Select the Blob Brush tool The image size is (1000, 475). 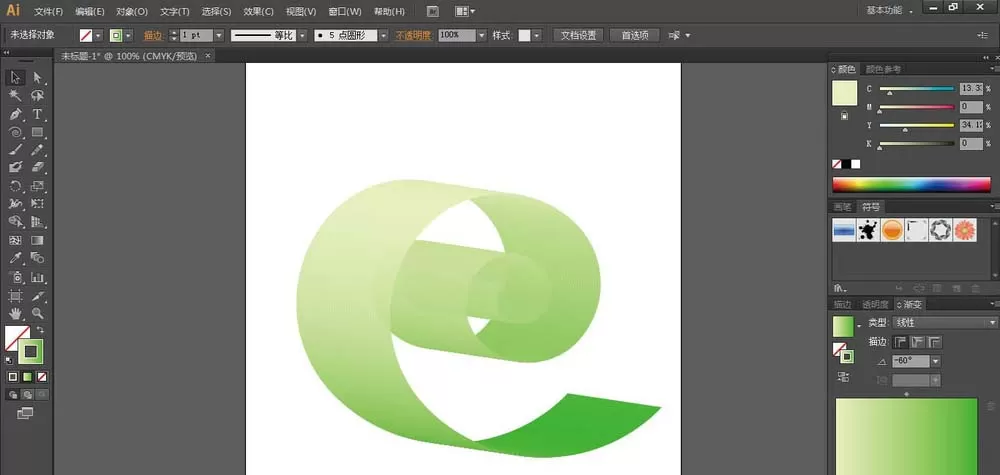click(15, 167)
